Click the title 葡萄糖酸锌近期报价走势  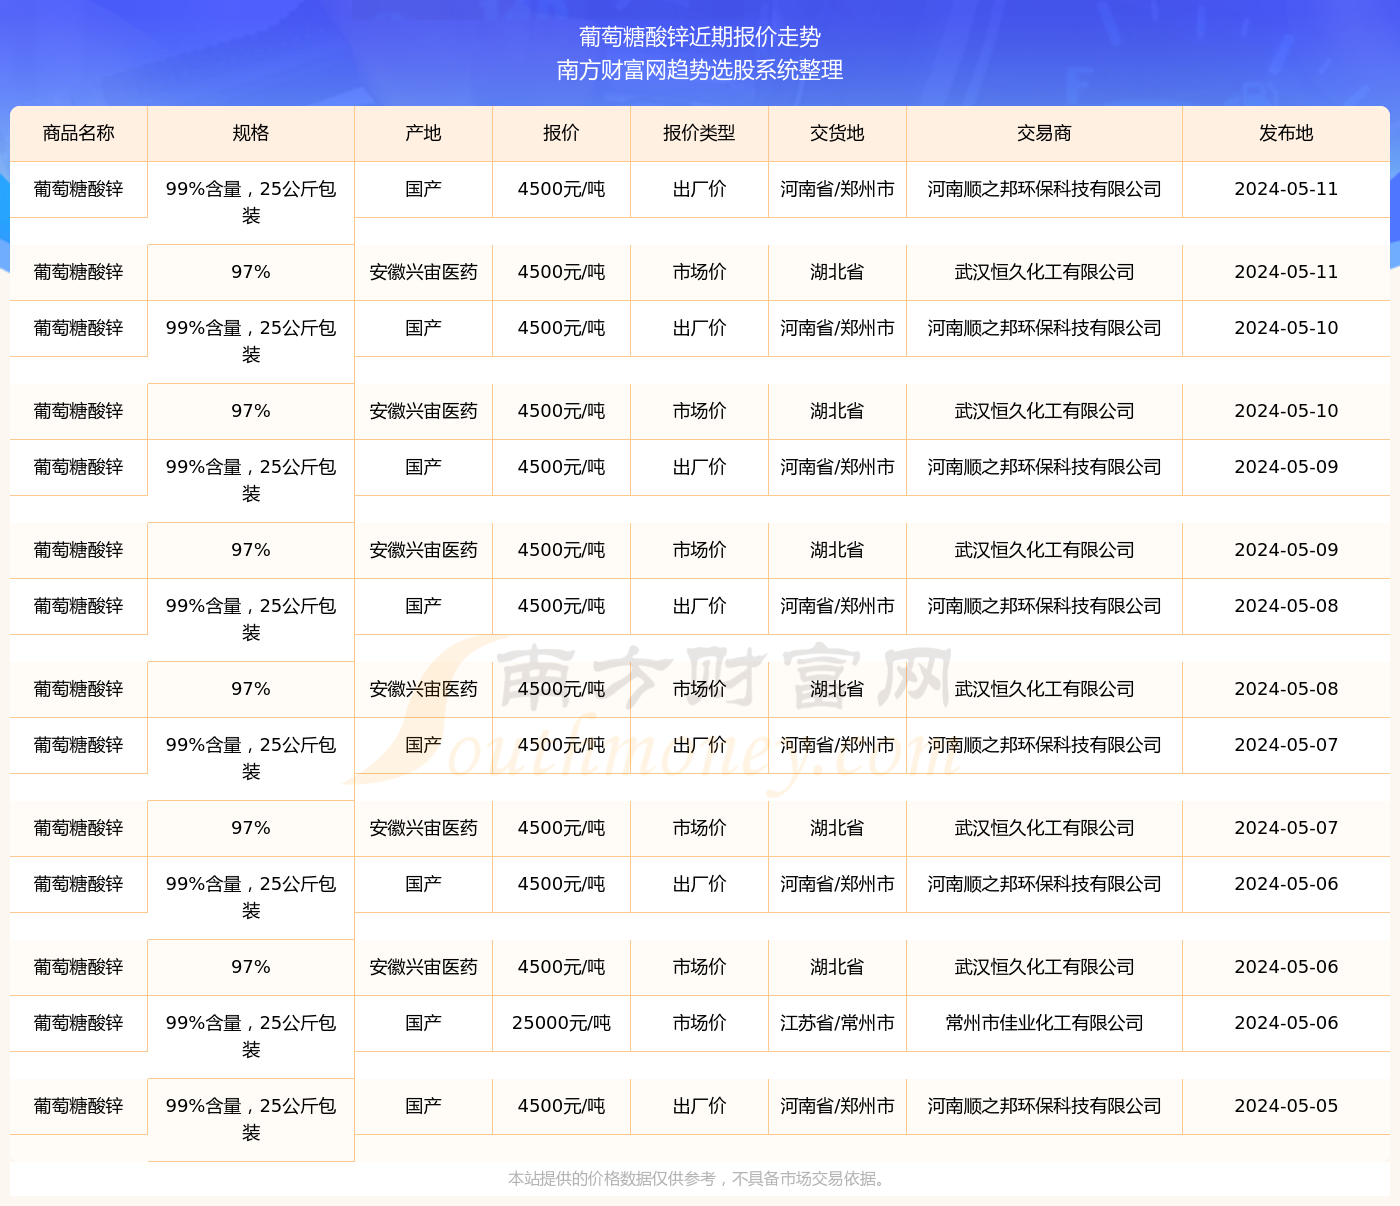pos(700,37)
